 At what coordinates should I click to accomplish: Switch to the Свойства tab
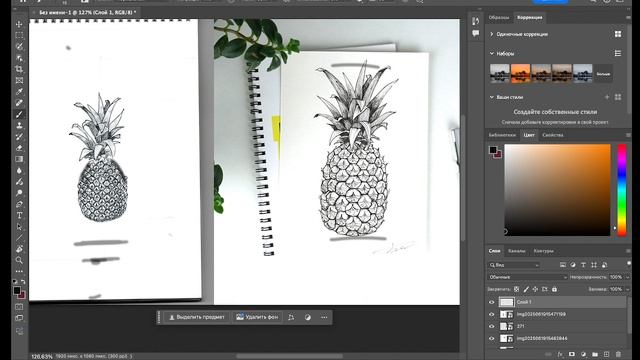(553, 135)
